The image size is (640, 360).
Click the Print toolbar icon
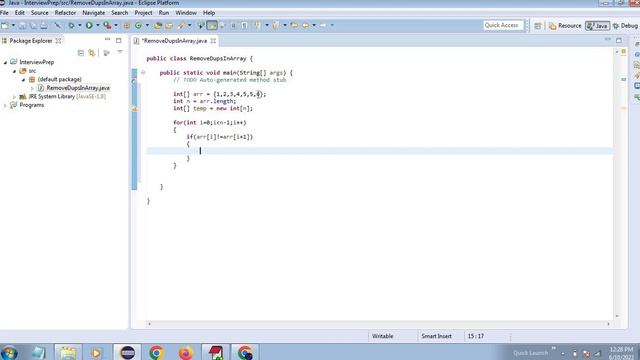click(x=44, y=25)
